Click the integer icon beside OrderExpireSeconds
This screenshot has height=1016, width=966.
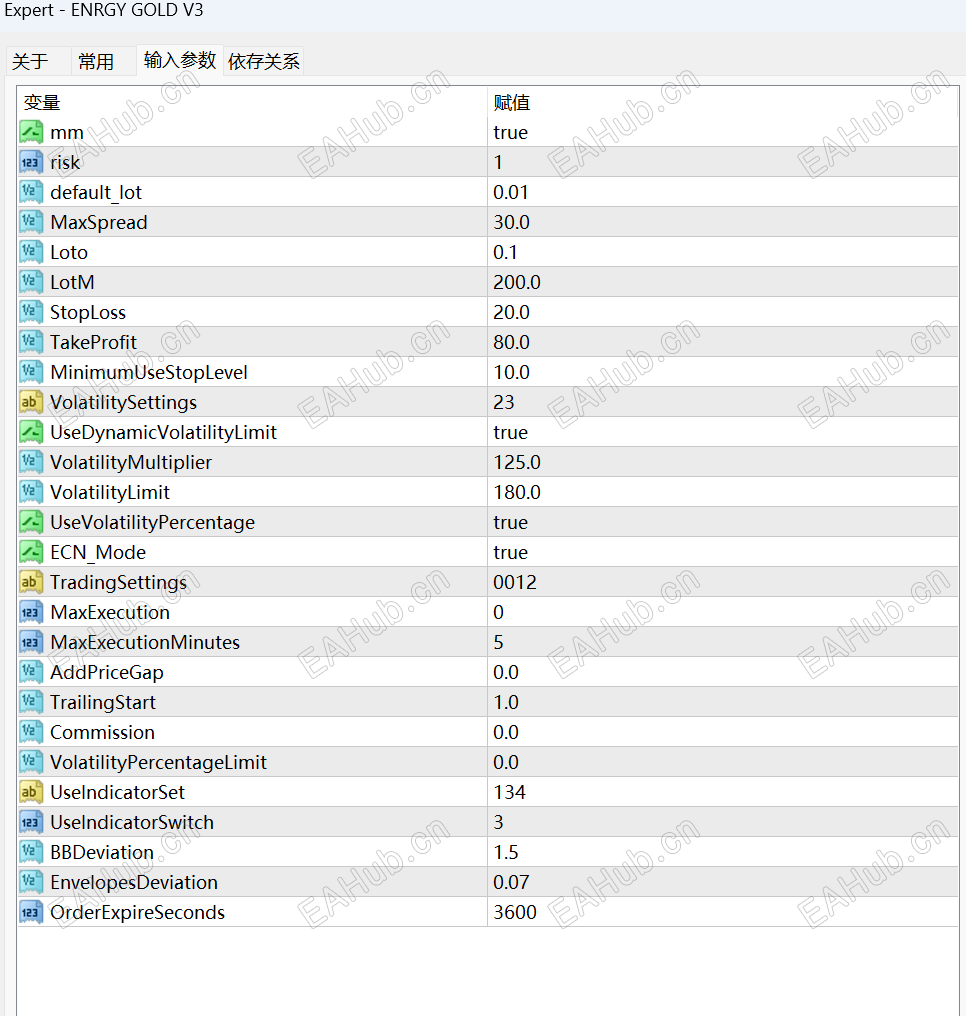tap(30, 912)
